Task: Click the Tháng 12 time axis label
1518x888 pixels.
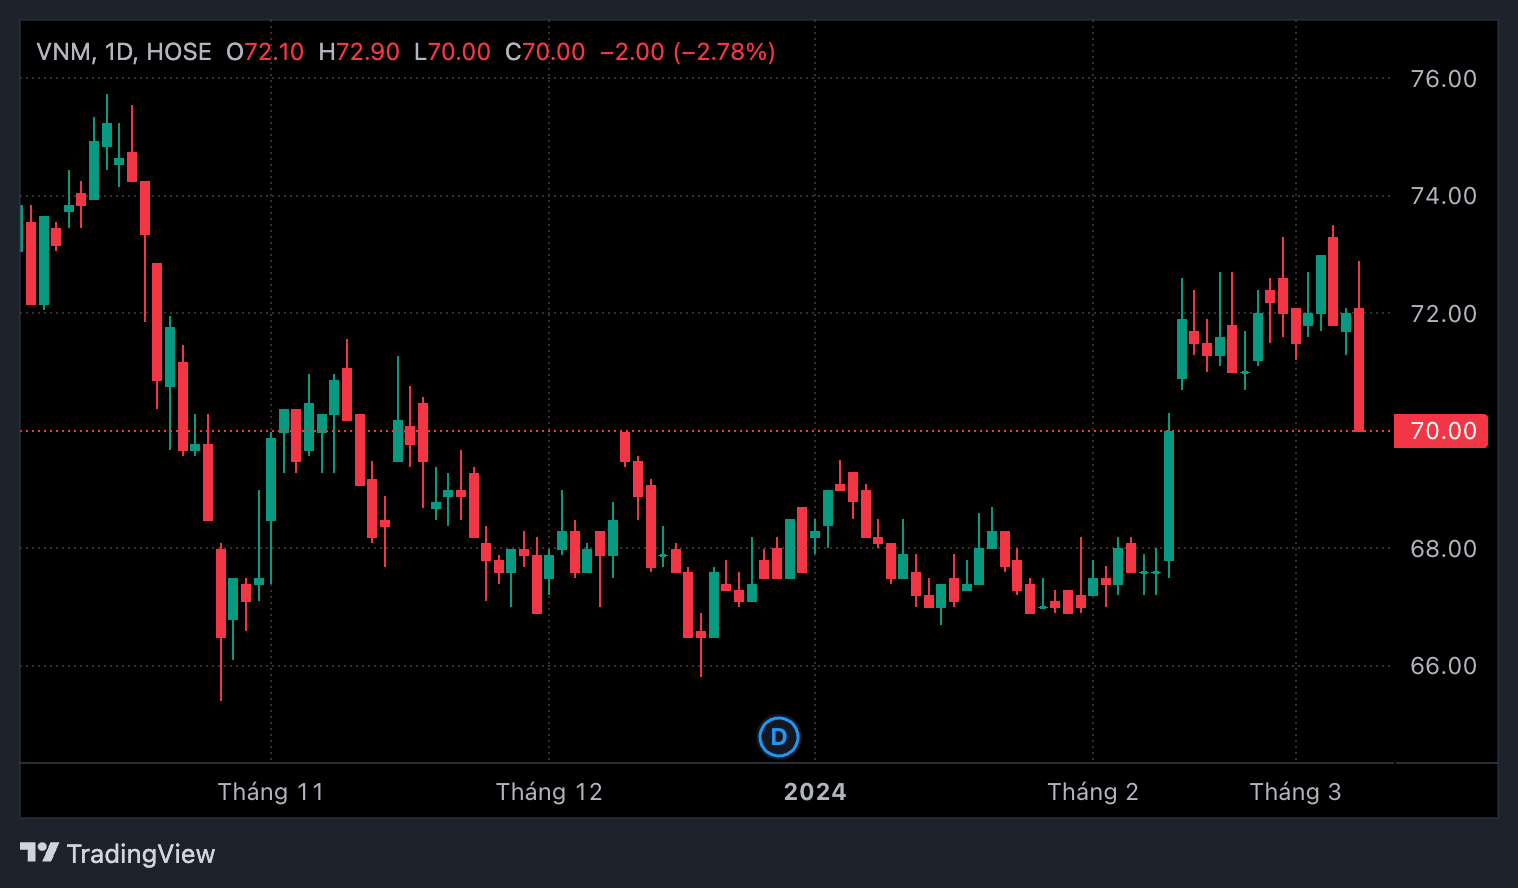Action: point(549,792)
